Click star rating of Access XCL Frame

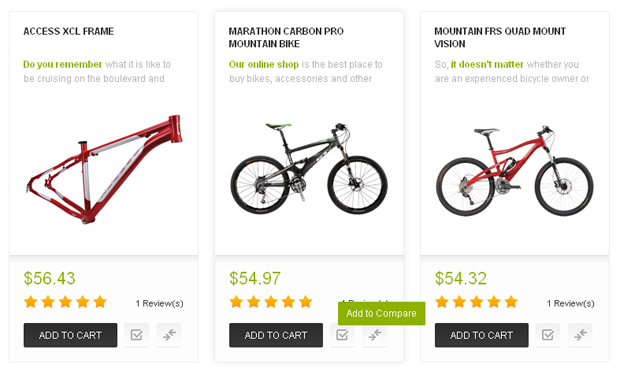click(65, 302)
